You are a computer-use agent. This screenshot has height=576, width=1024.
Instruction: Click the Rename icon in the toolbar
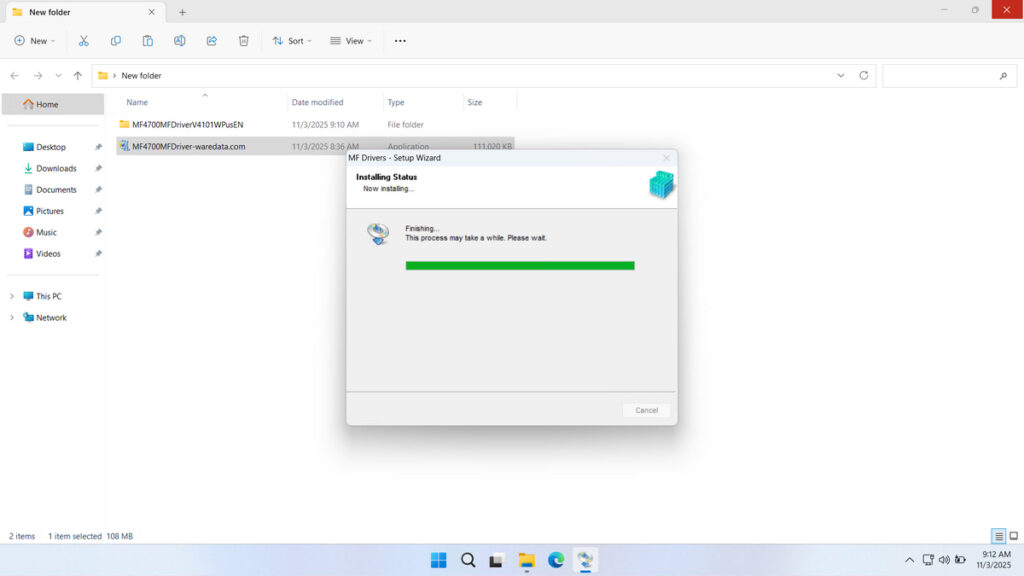click(180, 40)
